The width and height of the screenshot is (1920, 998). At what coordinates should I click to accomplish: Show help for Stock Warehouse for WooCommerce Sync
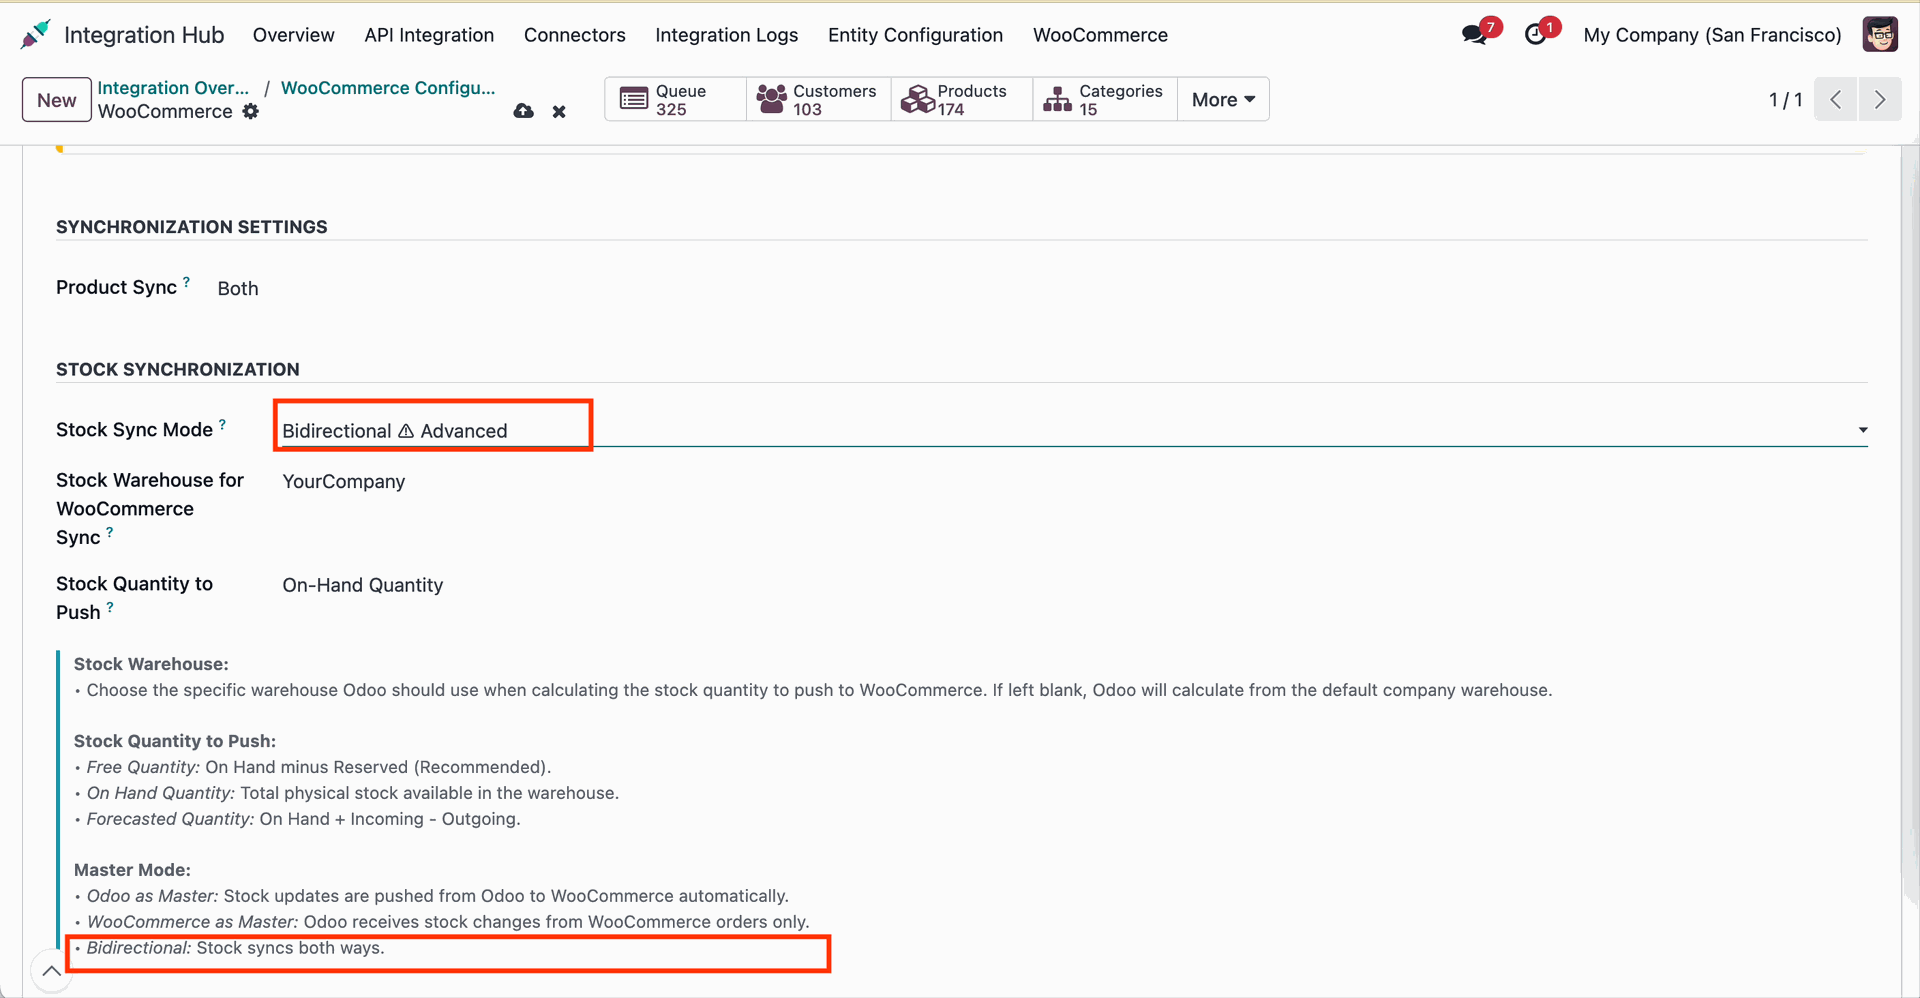[110, 532]
